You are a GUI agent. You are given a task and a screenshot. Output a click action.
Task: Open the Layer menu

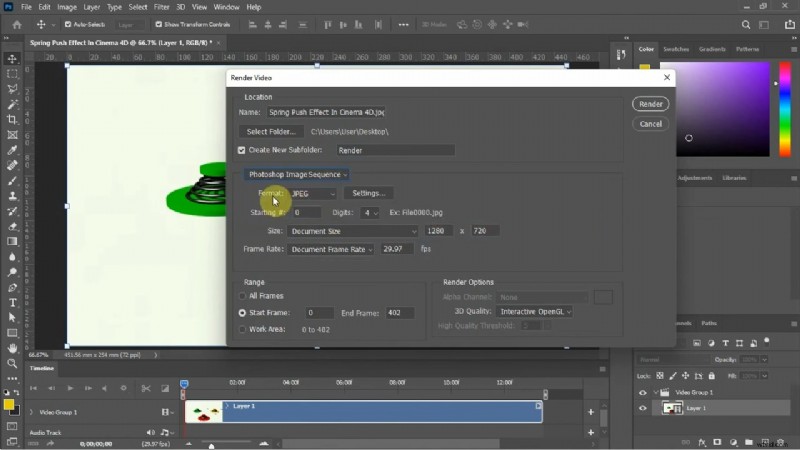(x=92, y=7)
